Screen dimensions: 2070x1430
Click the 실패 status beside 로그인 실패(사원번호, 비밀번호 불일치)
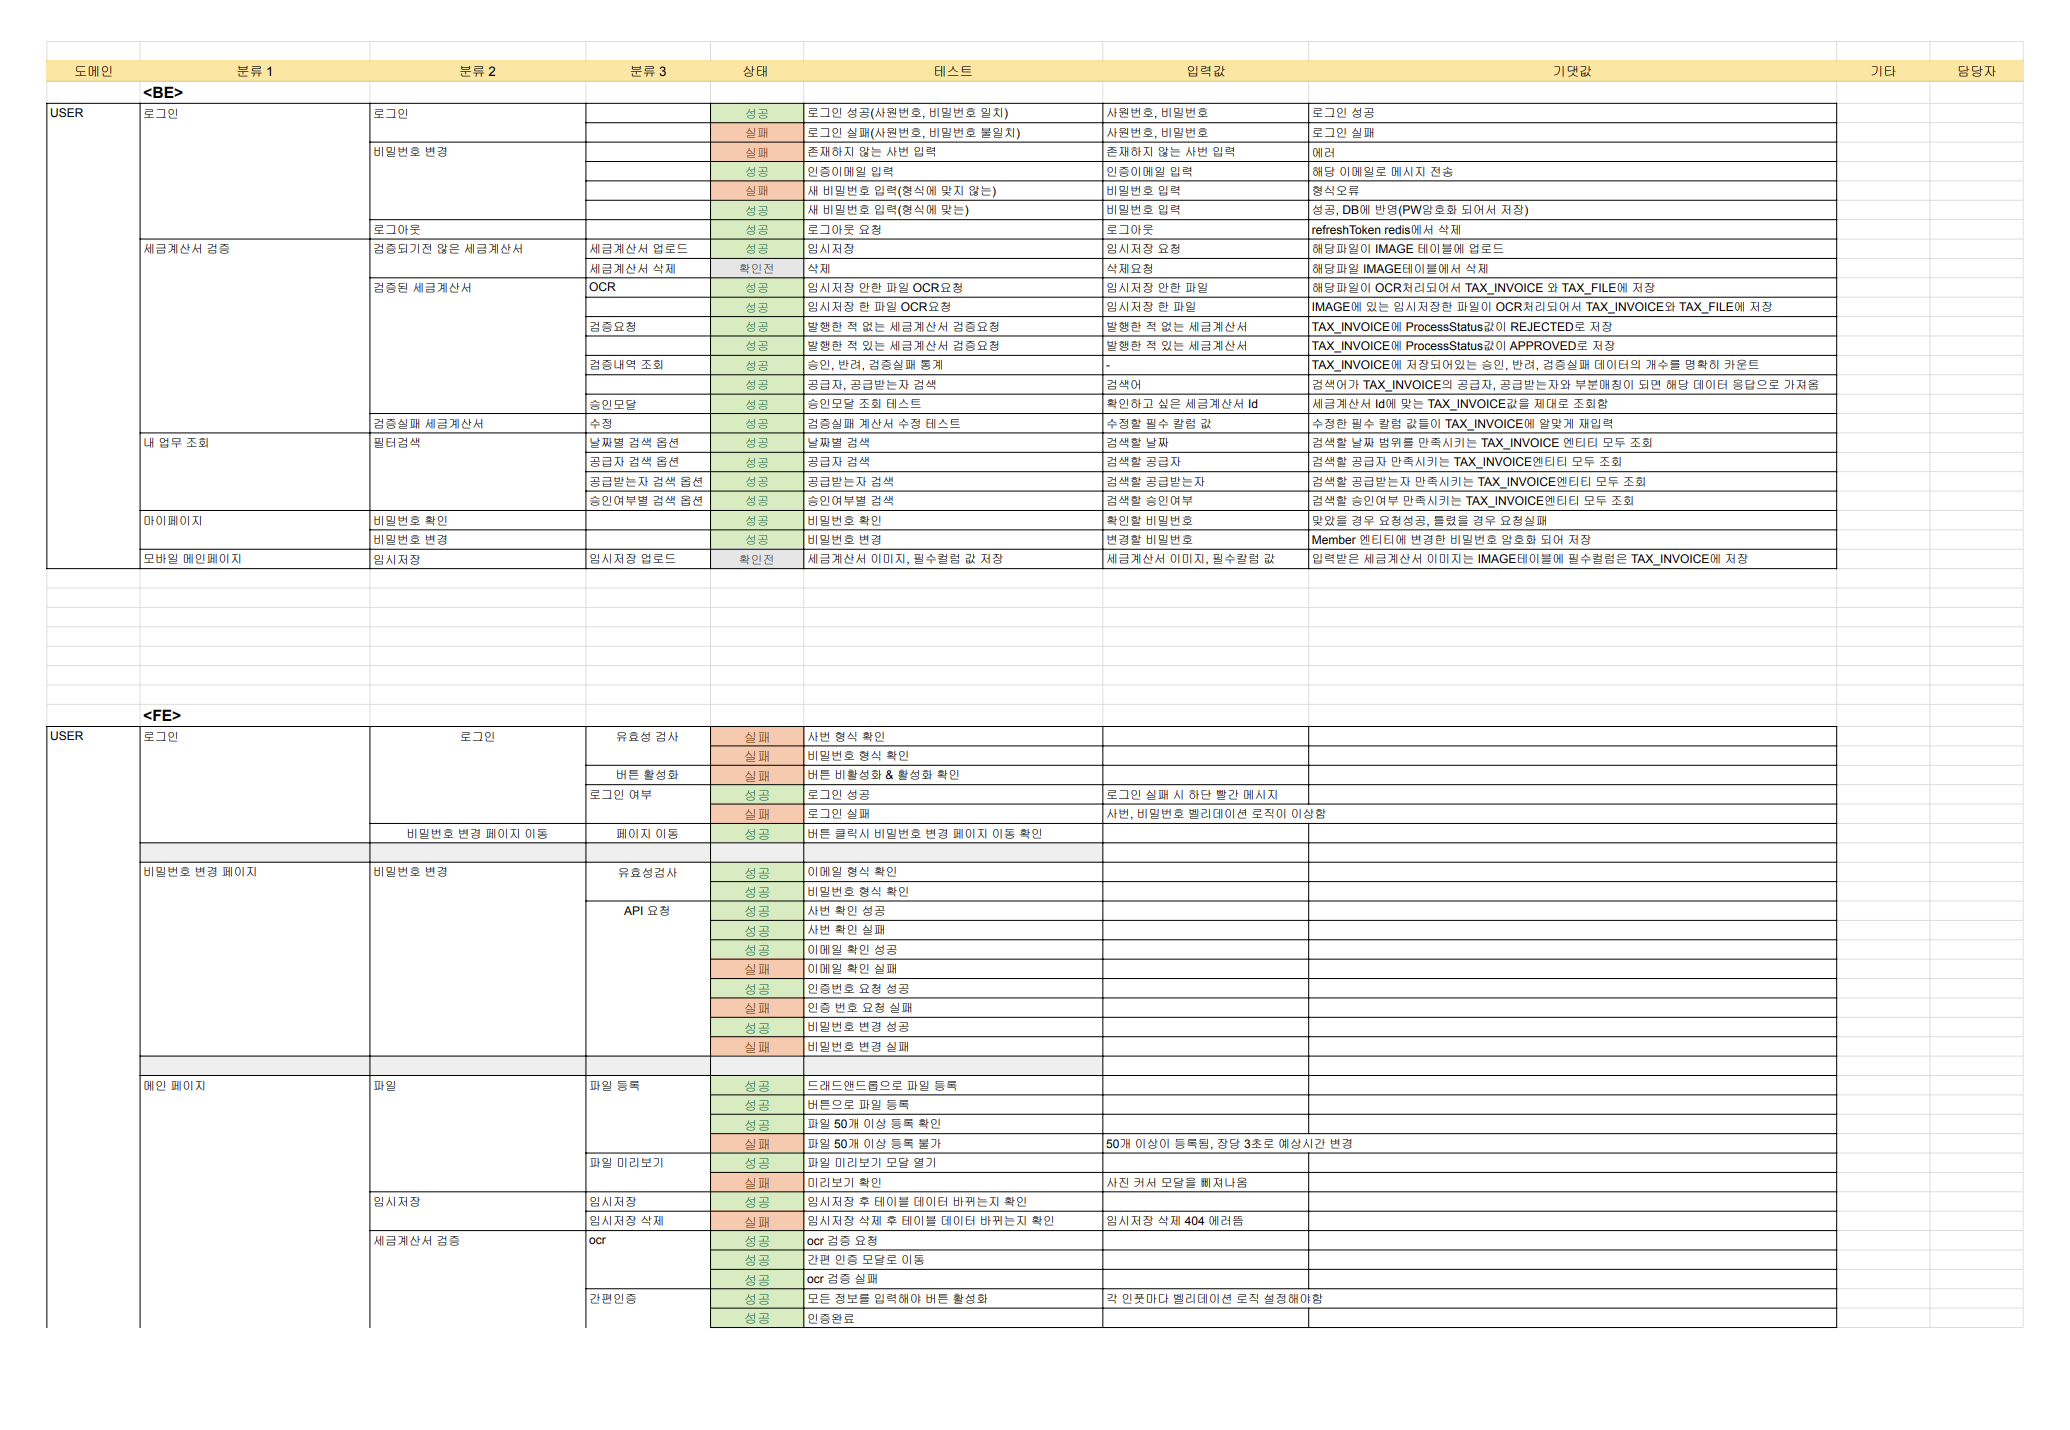coord(756,133)
